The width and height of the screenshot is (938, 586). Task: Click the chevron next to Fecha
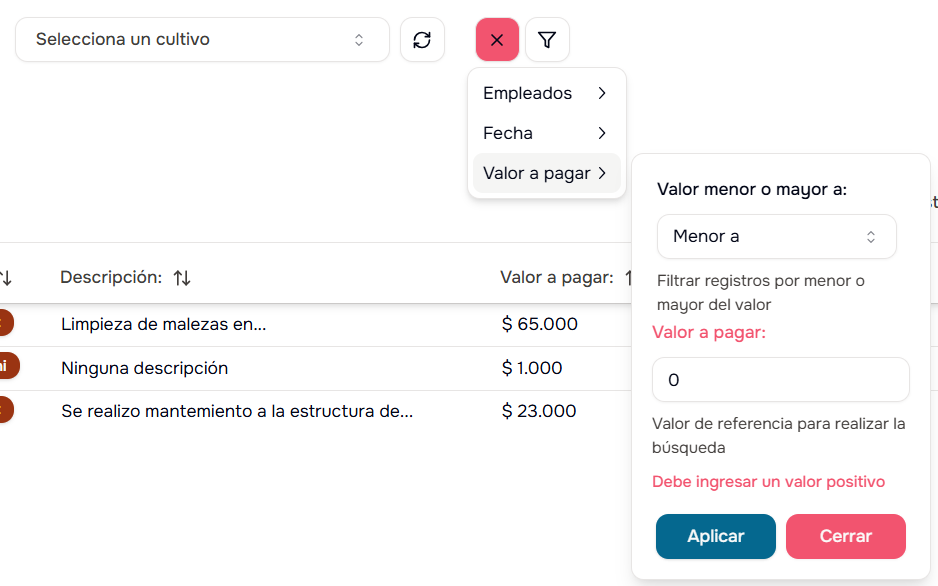tap(602, 133)
